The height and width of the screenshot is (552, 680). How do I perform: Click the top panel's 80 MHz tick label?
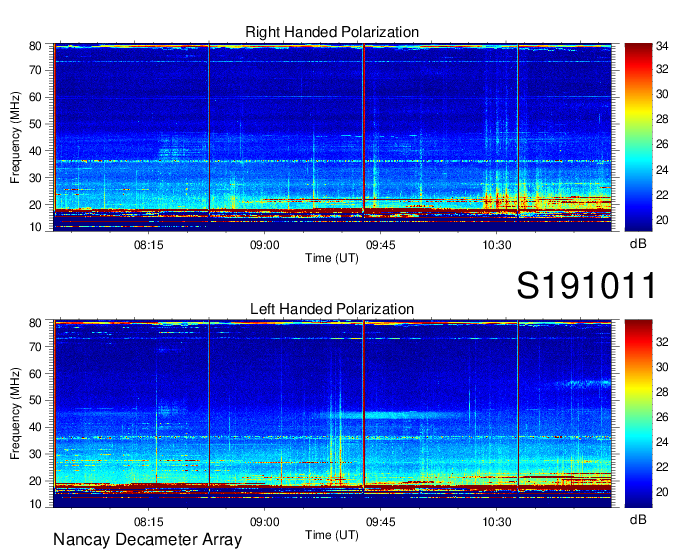point(35,46)
